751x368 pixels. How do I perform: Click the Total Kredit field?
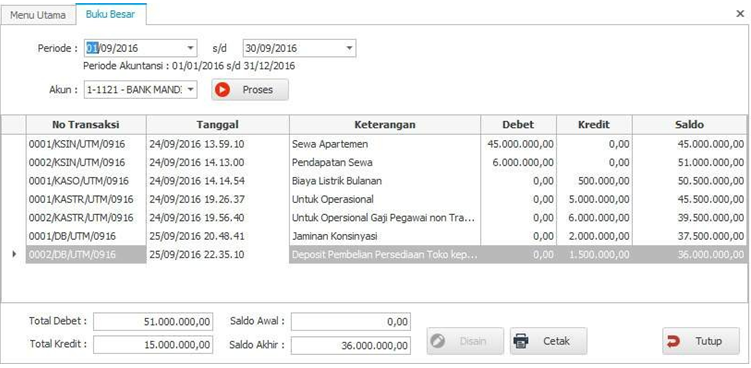(153, 345)
